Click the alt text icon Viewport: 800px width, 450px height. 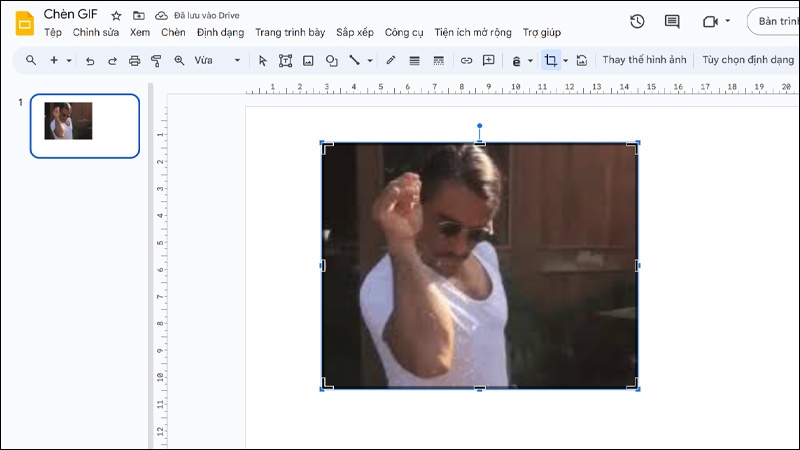516,61
